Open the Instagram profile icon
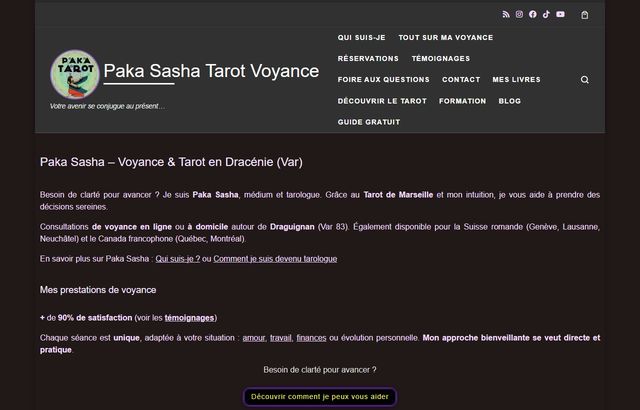This screenshot has width=640, height=410. pyautogui.click(x=519, y=14)
